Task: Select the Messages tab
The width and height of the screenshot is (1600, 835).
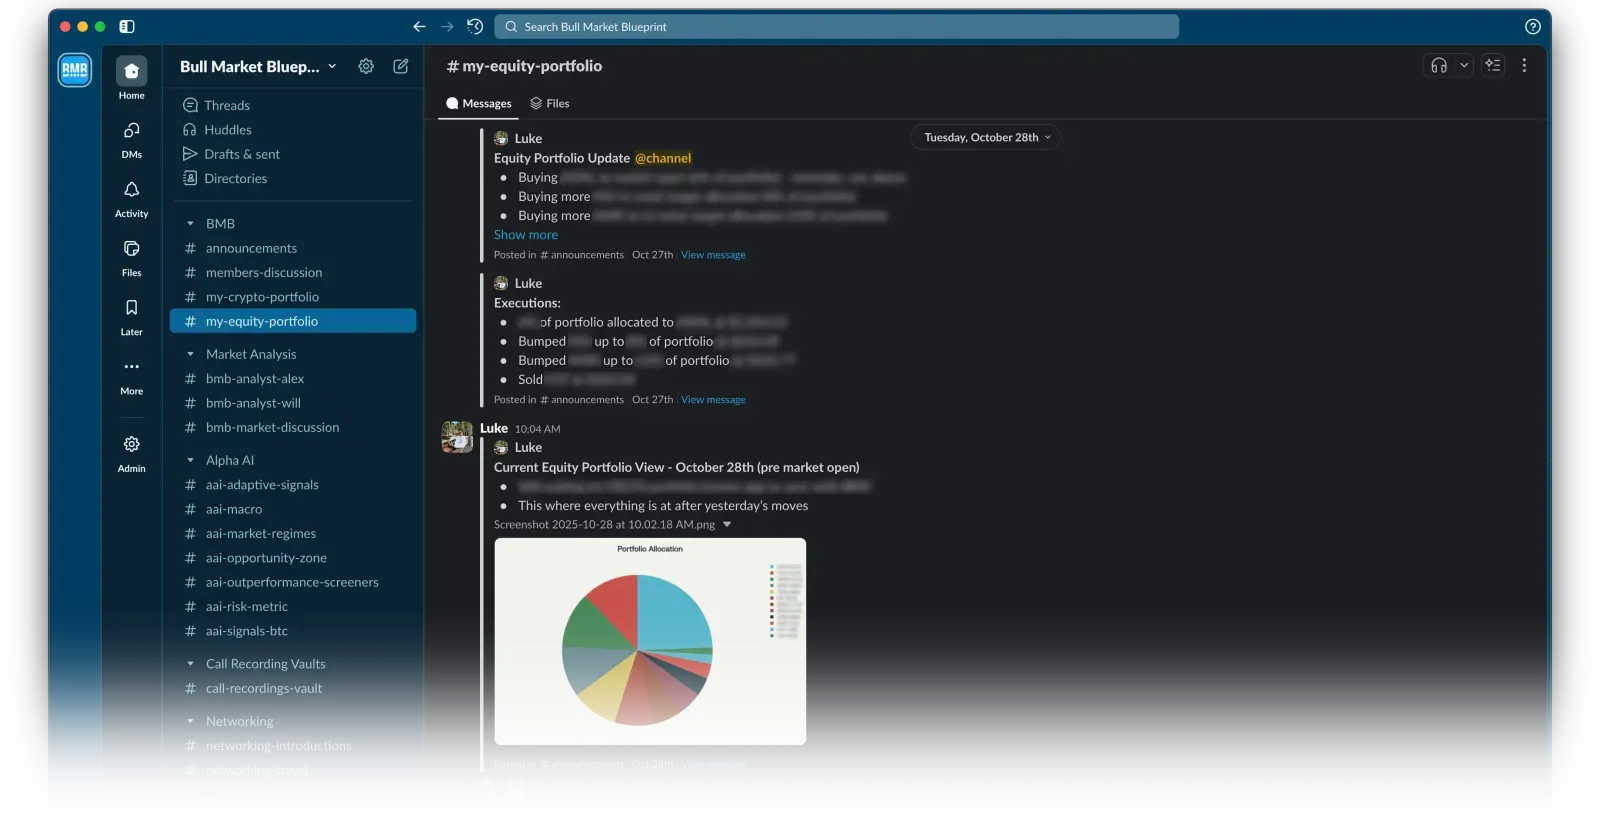Action: coord(478,104)
